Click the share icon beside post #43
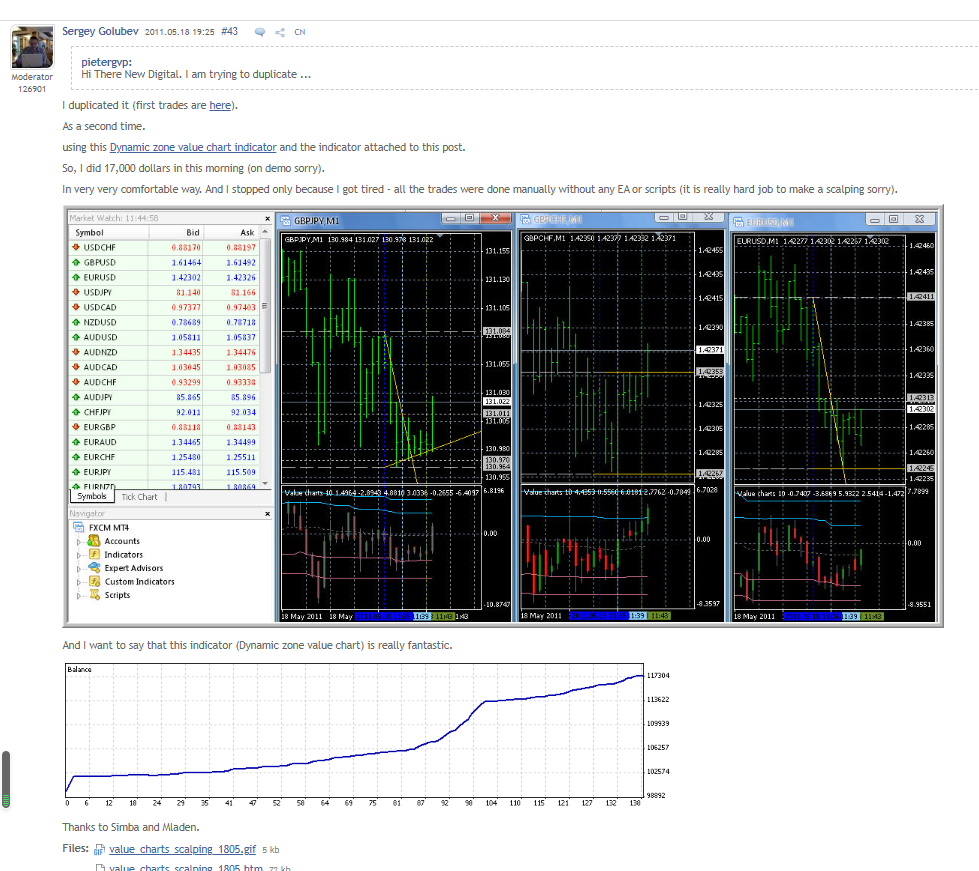The width and height of the screenshot is (979, 871). tap(280, 32)
